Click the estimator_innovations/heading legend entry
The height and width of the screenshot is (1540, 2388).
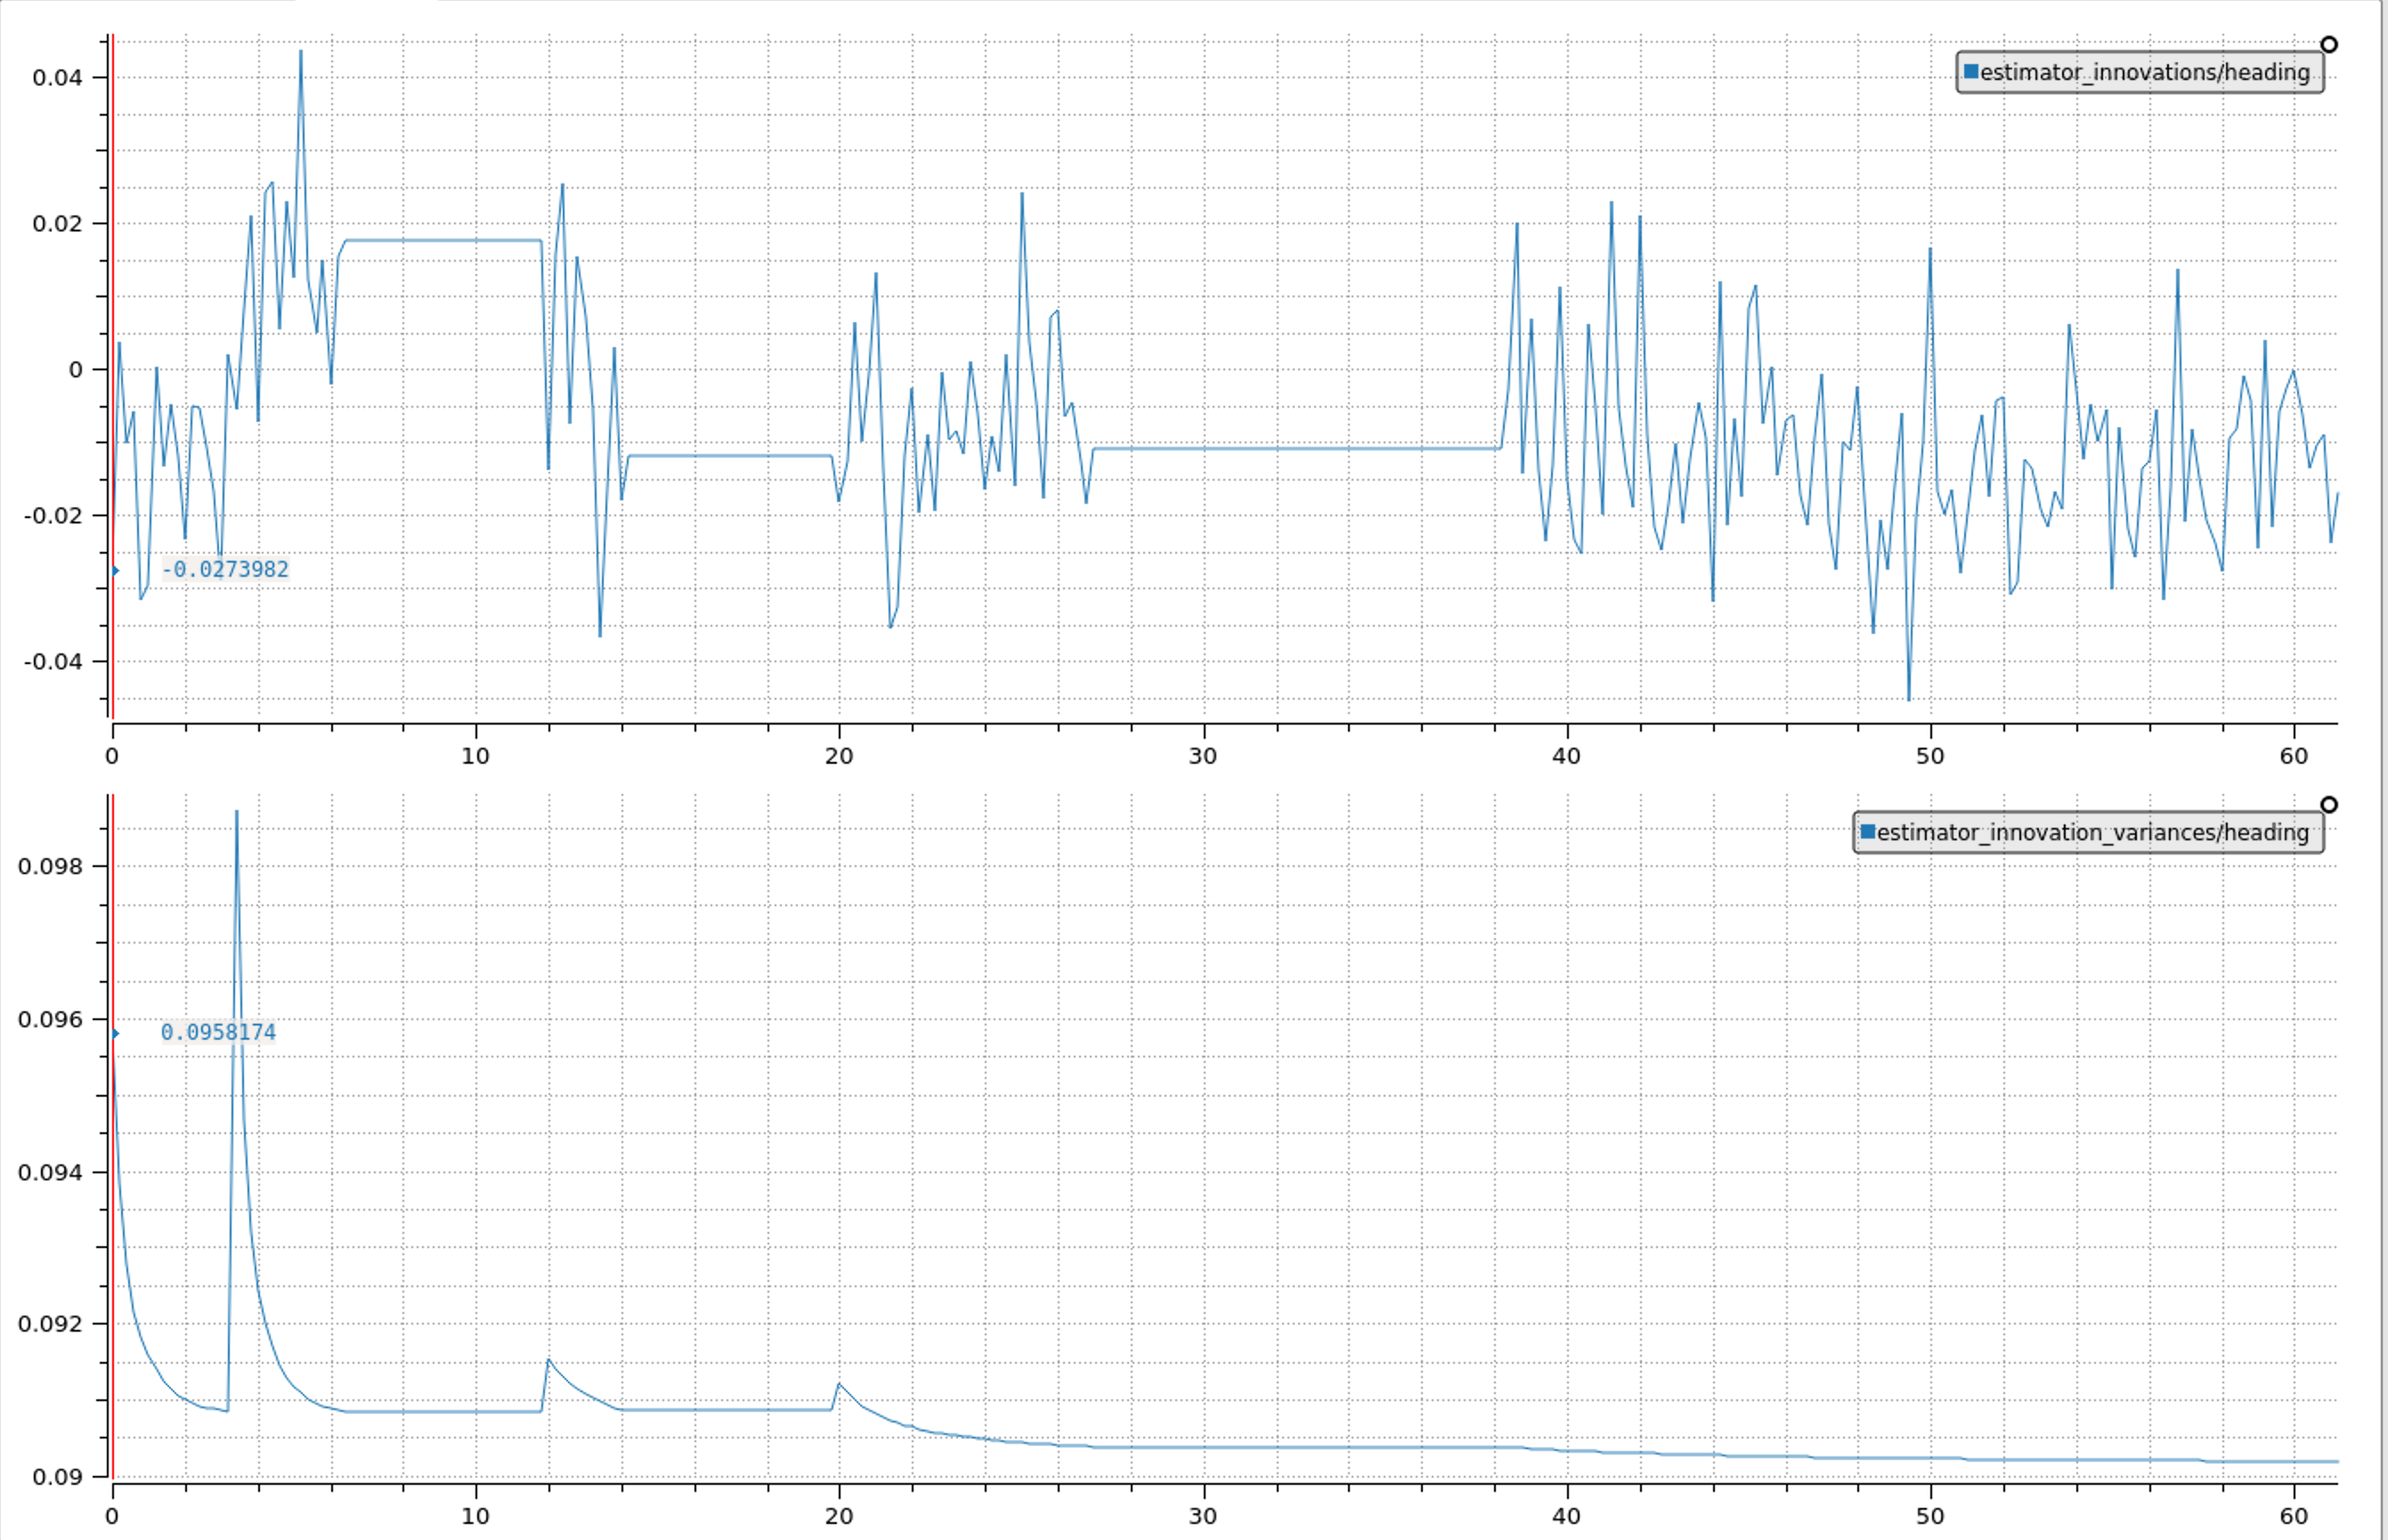(x=2139, y=72)
